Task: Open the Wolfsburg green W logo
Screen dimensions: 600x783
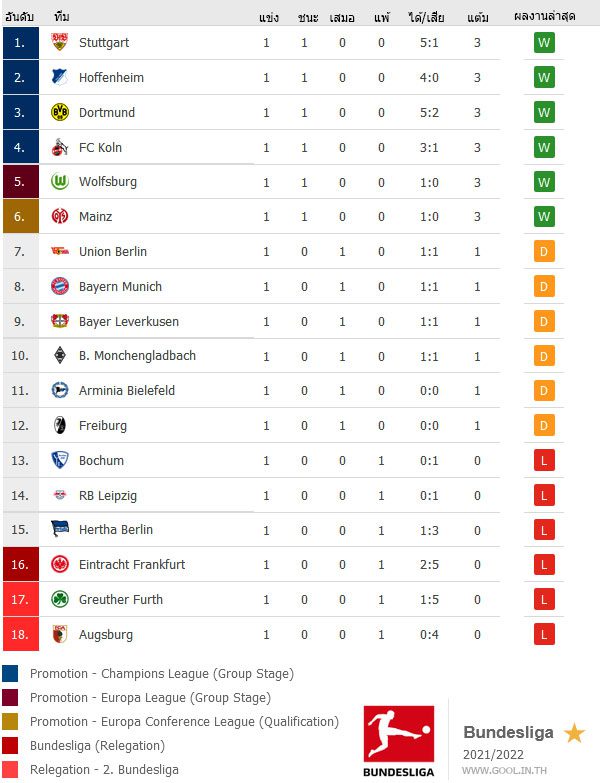Action: coord(60,181)
